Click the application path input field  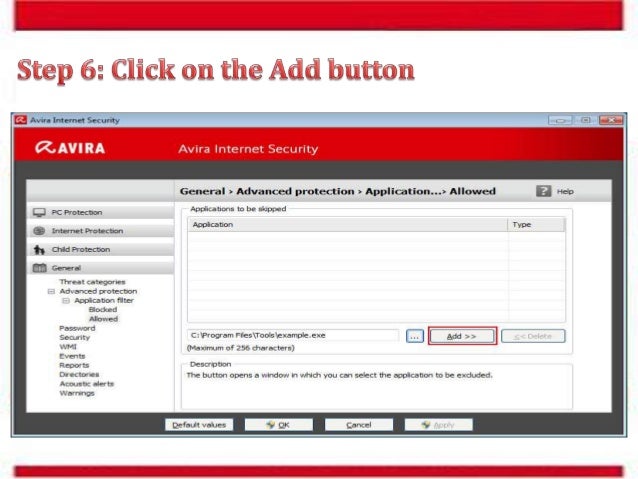293,335
